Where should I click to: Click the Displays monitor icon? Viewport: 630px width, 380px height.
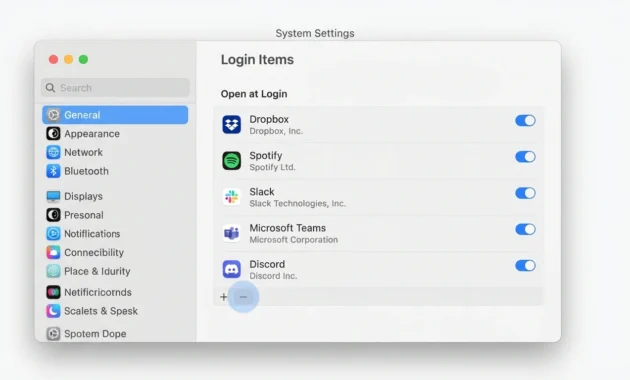coord(53,196)
